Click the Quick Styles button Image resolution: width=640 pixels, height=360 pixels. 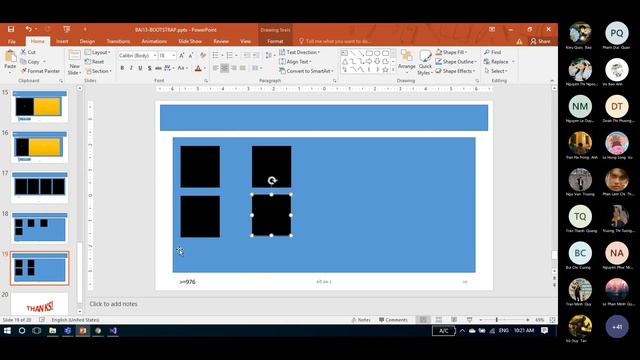[425, 62]
